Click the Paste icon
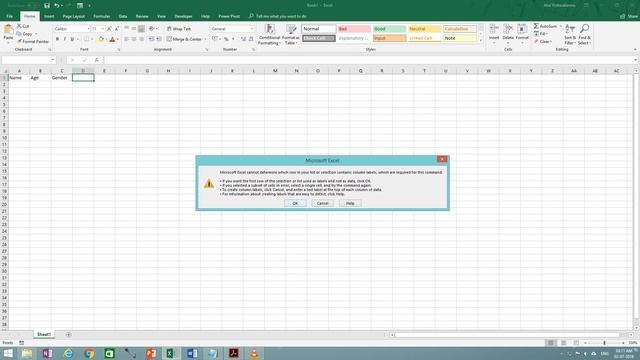This screenshot has height=360, width=640. [8, 30]
